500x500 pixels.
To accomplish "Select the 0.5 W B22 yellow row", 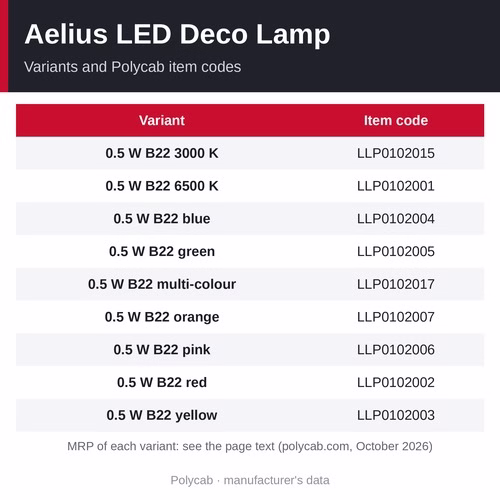I will [x=250, y=415].
